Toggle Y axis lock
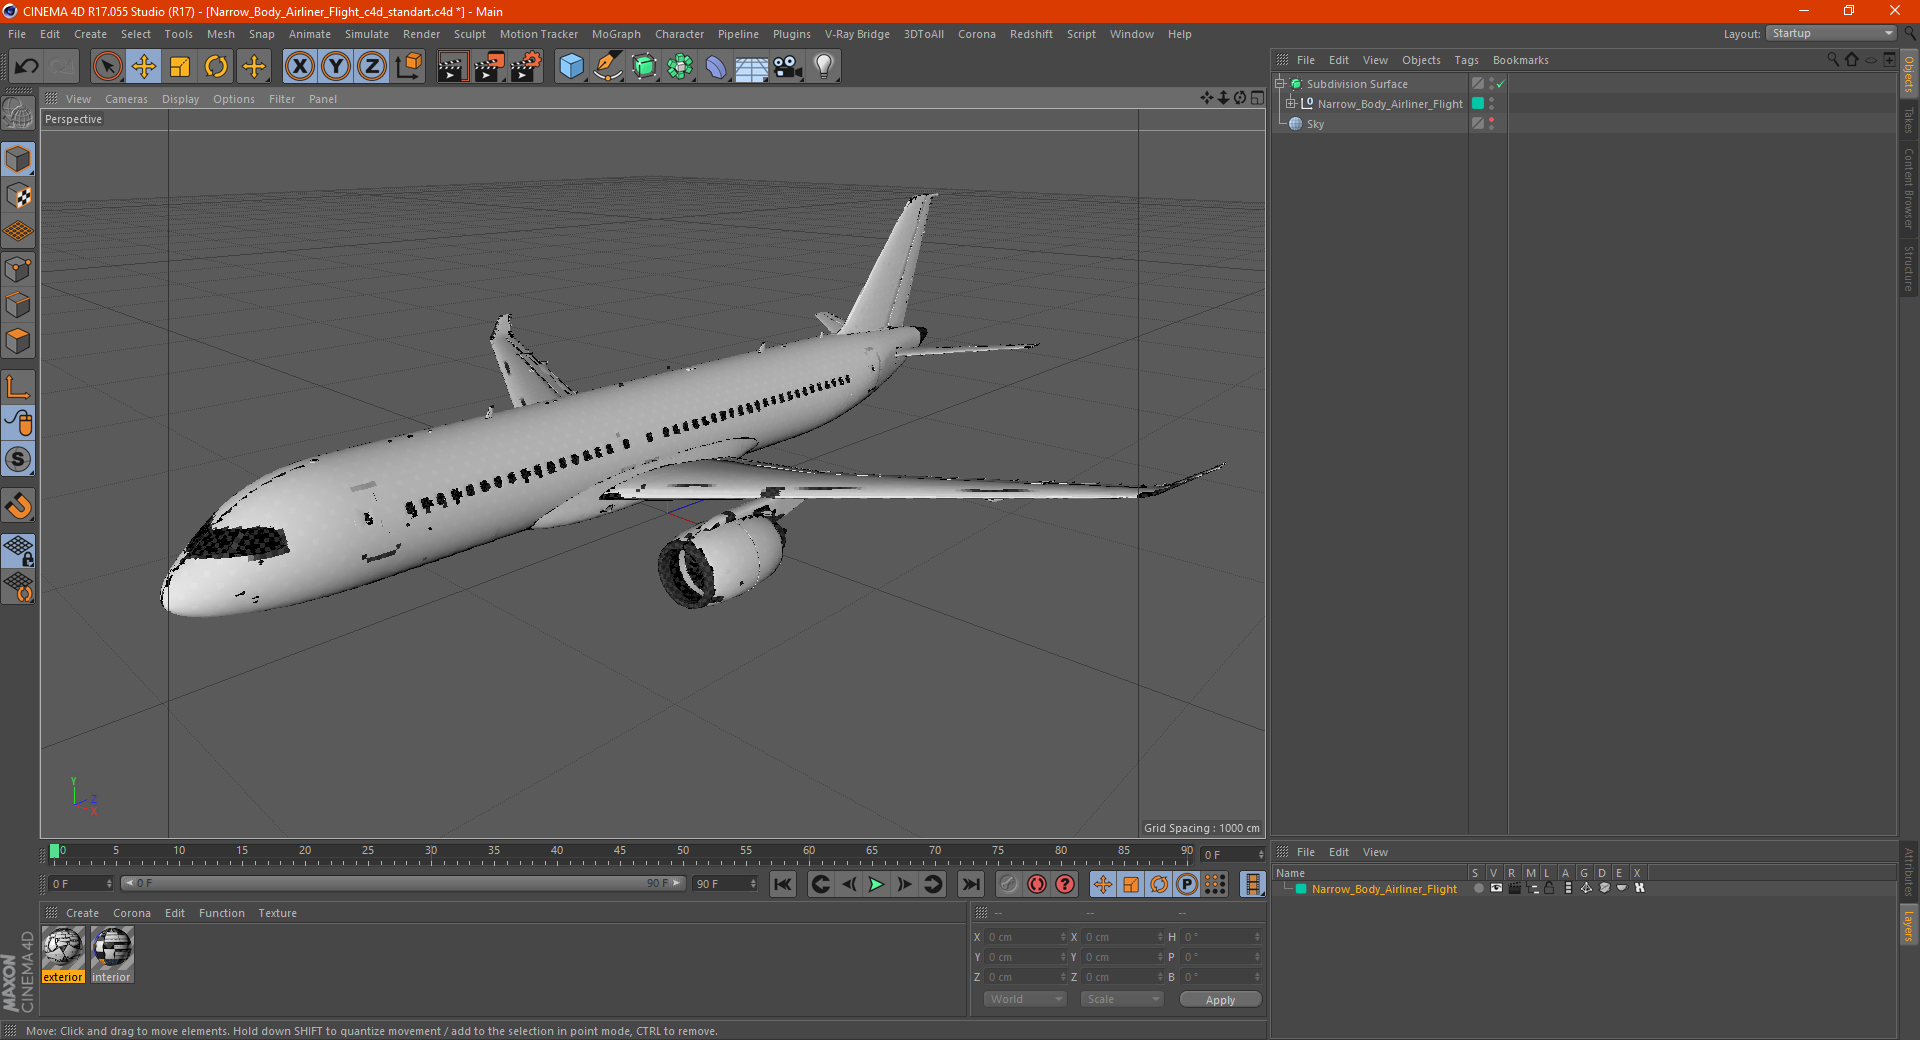The width and height of the screenshot is (1920, 1040). [336, 67]
